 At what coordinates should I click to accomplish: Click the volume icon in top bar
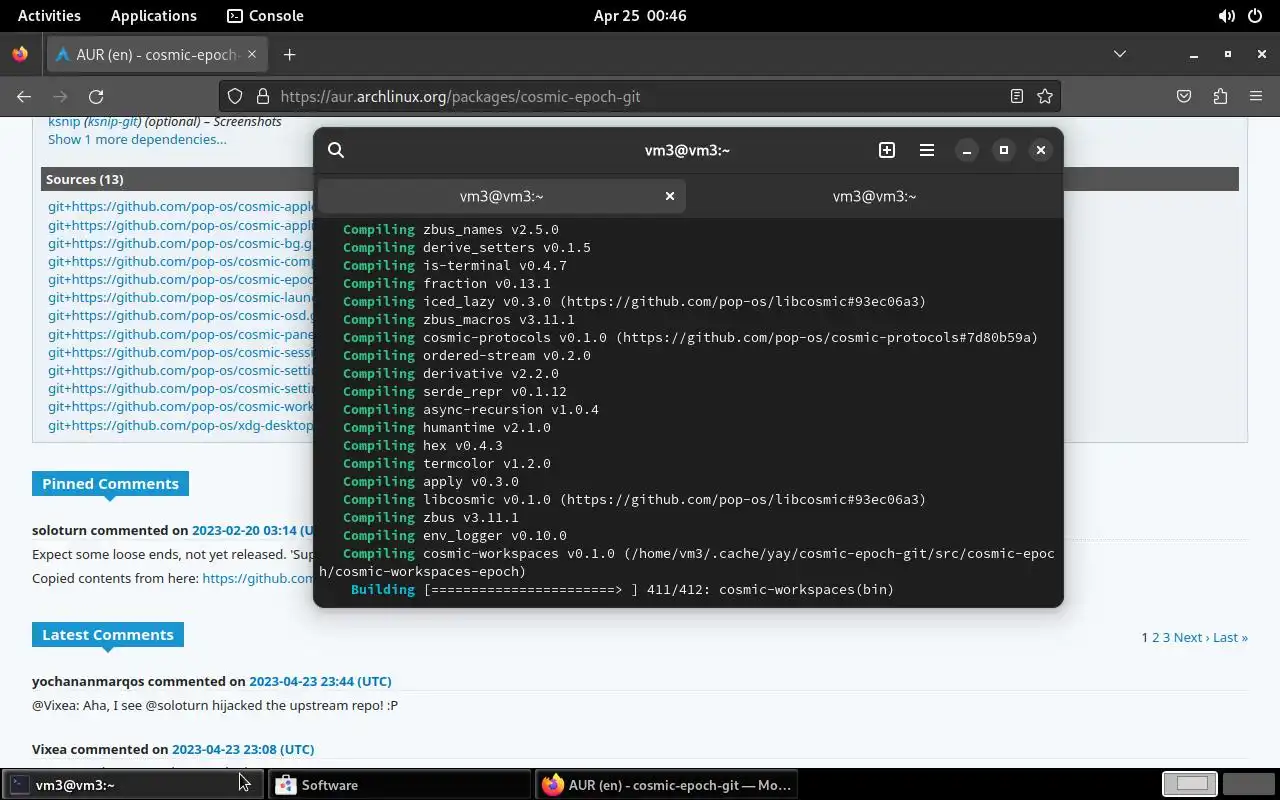pos(1226,16)
